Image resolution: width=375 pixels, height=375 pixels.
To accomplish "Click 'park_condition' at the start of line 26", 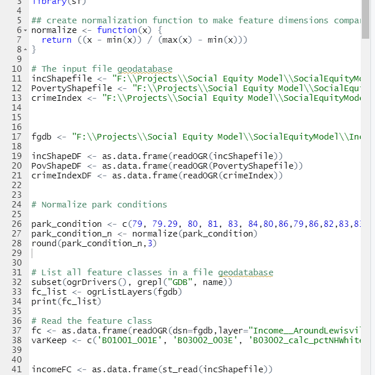I will tap(67, 224).
